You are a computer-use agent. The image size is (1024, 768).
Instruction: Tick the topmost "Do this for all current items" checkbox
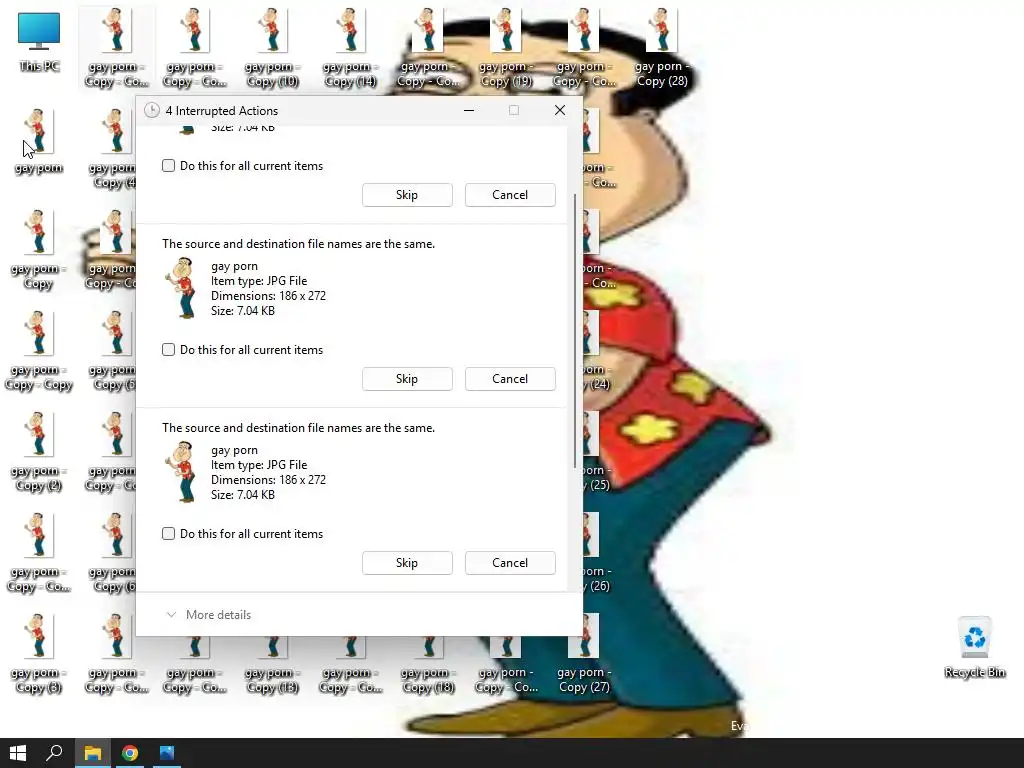168,166
